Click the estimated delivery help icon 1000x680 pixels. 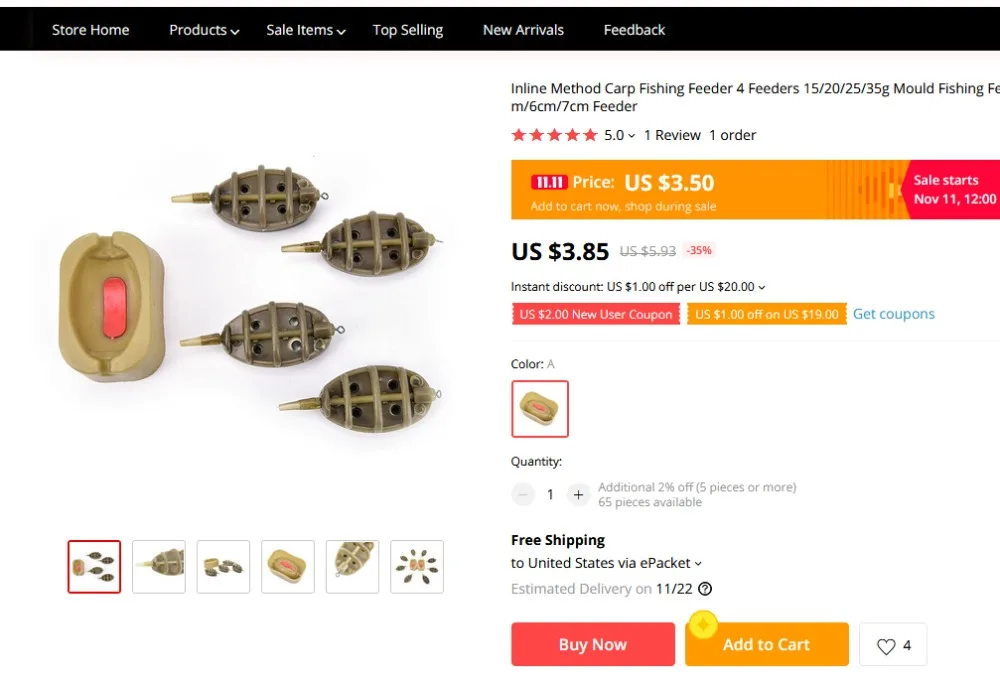705,589
